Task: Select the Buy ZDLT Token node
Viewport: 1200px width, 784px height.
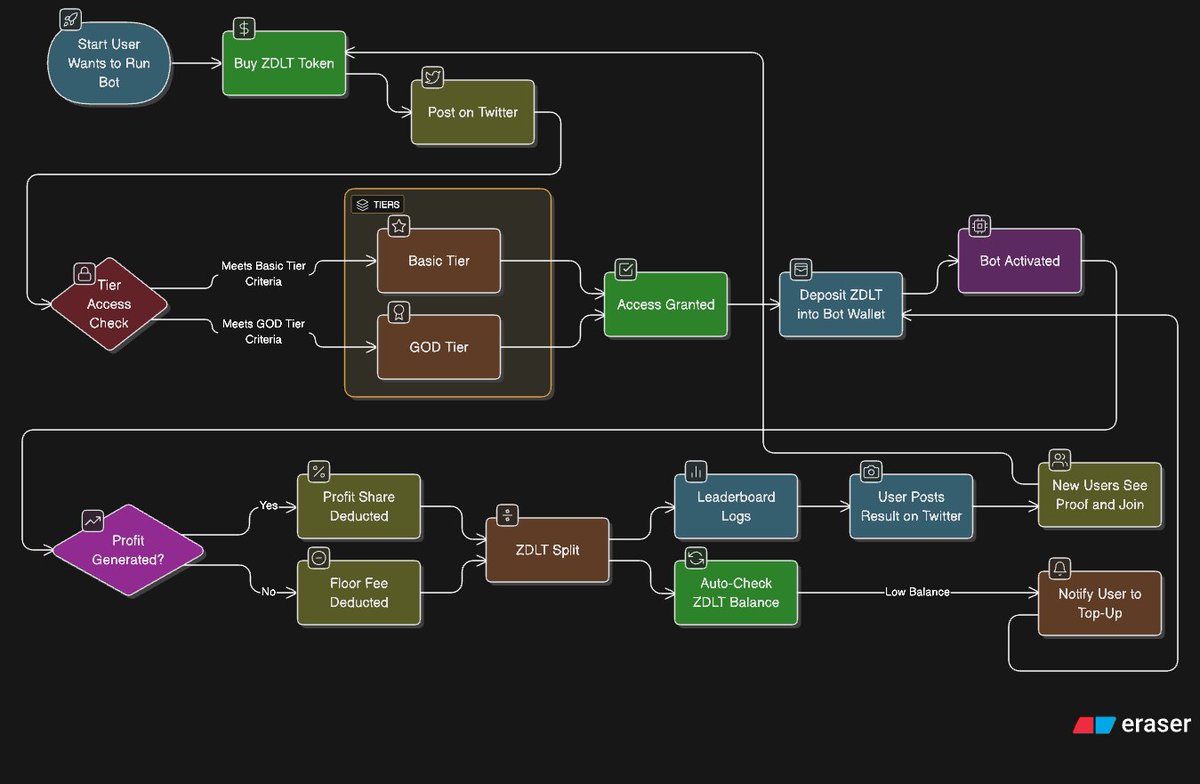Action: click(284, 63)
